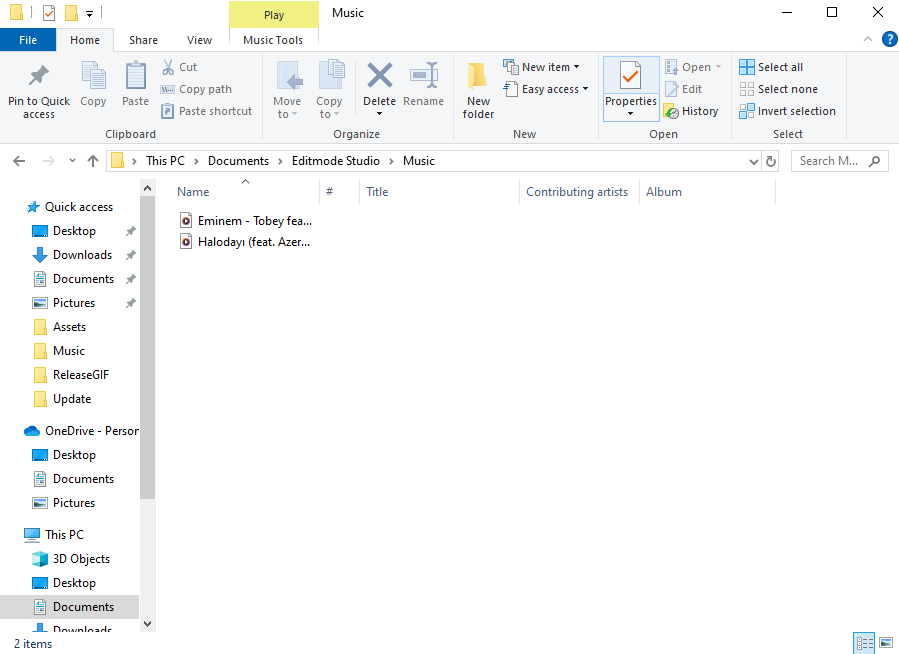Switch to details view in status bar

[x=864, y=643]
